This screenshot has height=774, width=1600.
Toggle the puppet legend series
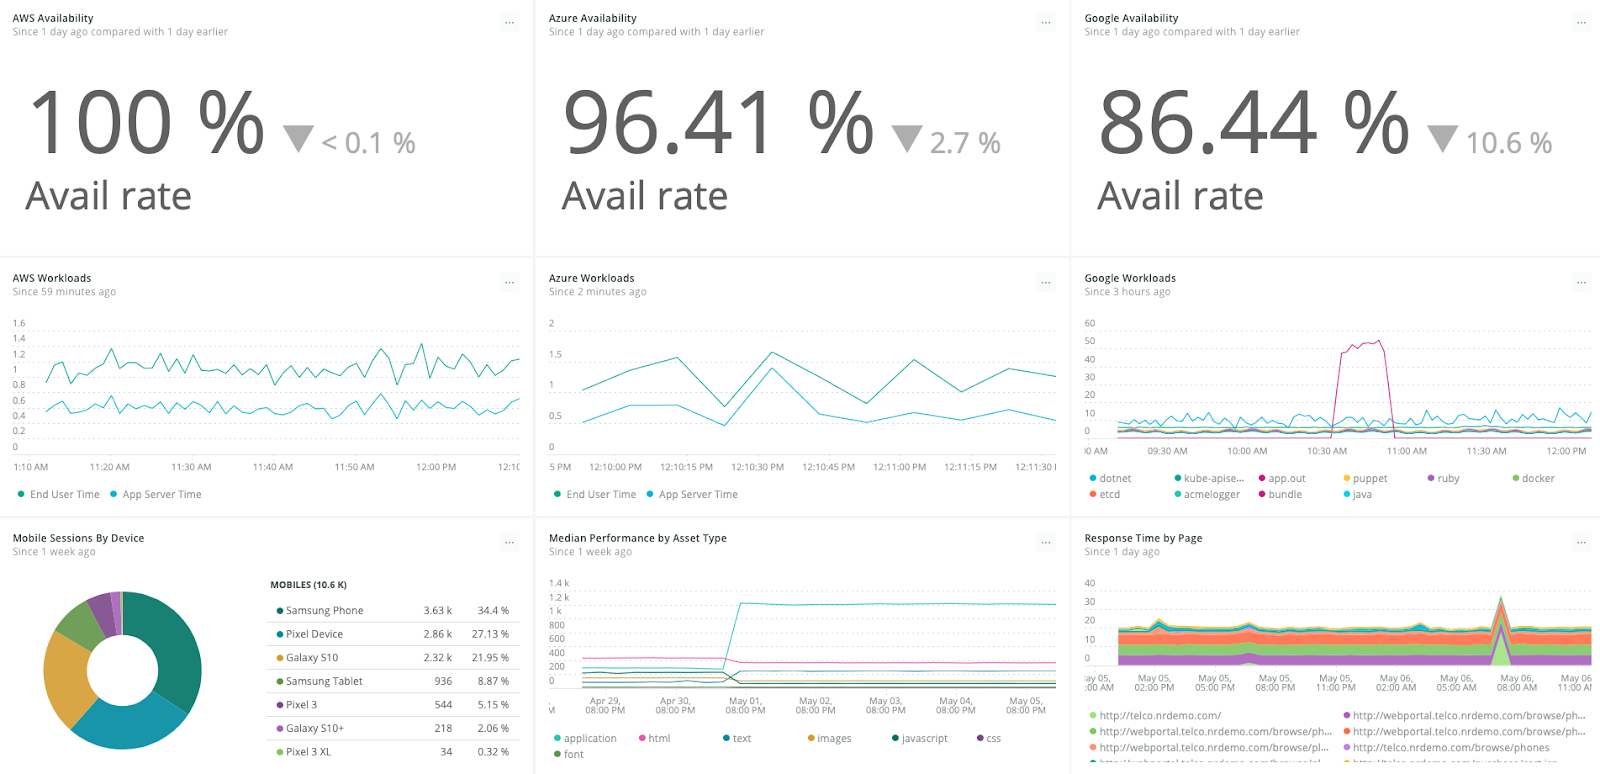(x=1365, y=478)
